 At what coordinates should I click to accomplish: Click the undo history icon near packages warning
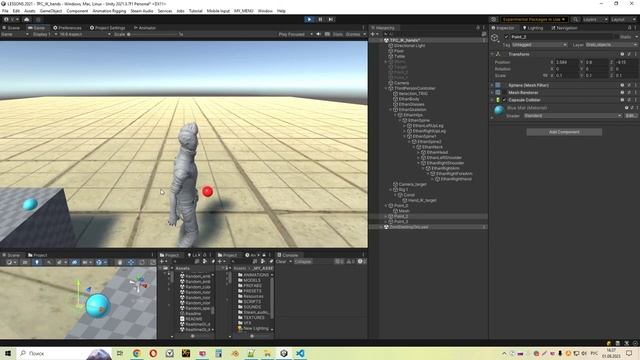coord(493,19)
